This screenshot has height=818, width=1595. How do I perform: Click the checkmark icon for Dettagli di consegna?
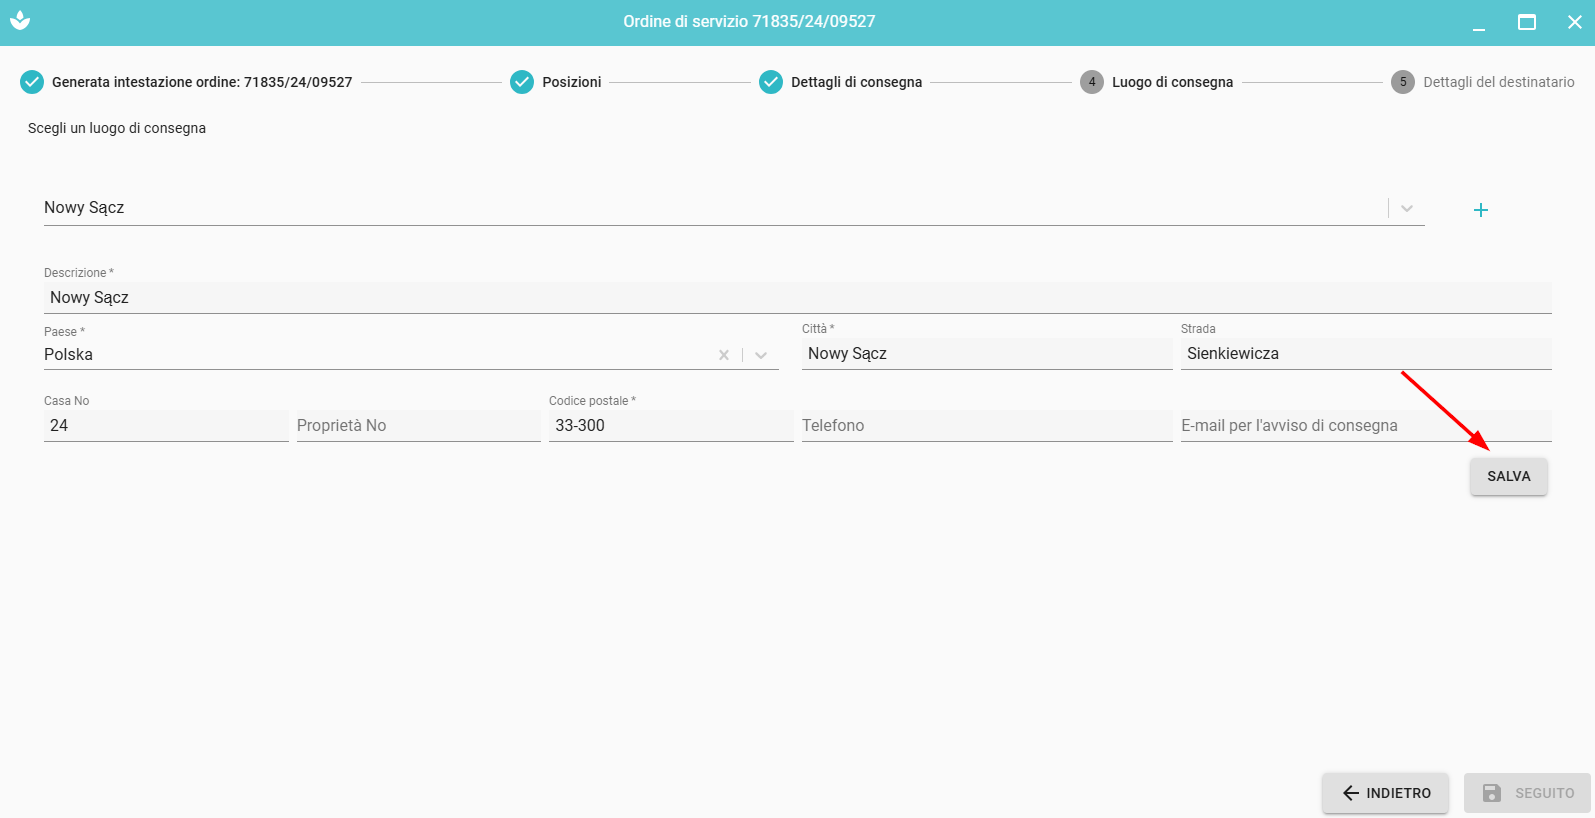770,82
